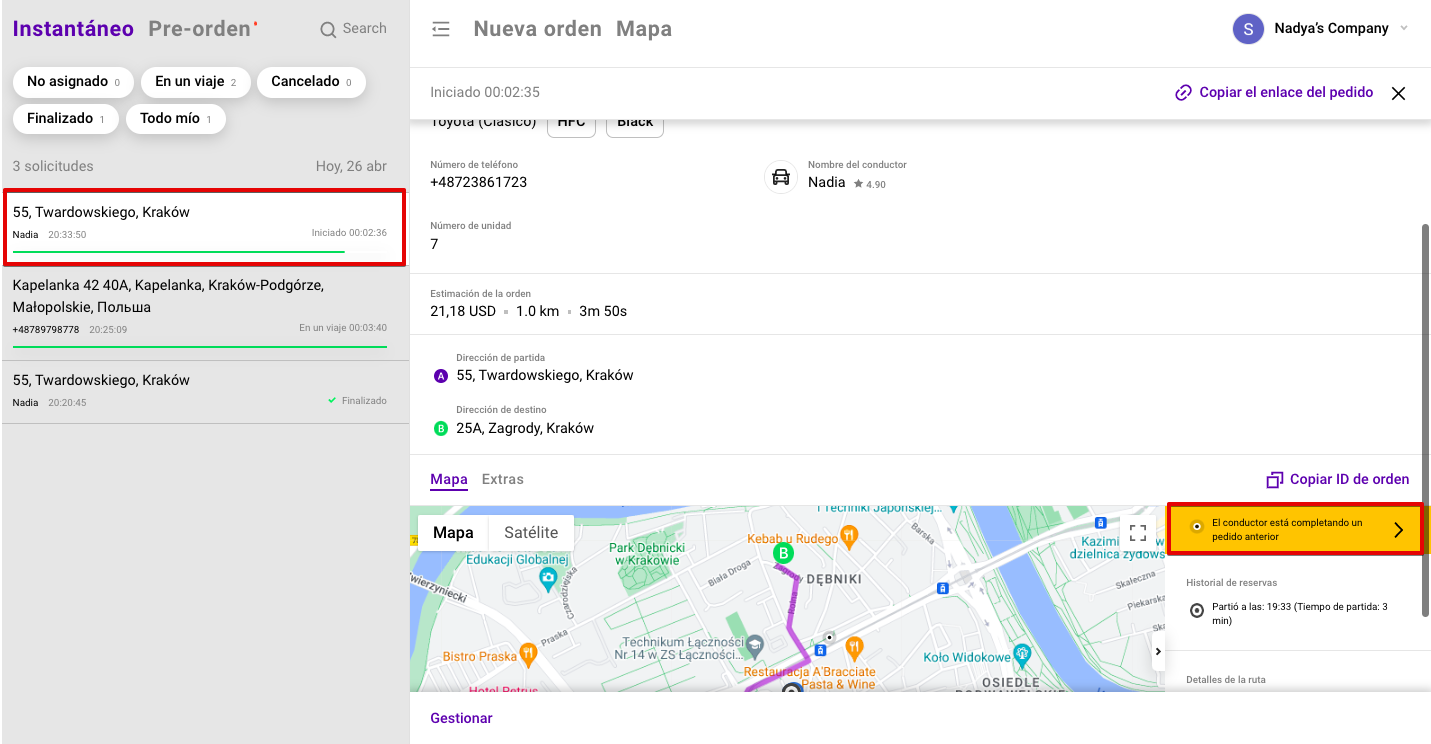Click the Koło Widokowe attraction pin
Screen dimensions: 1431x744
1021,655
